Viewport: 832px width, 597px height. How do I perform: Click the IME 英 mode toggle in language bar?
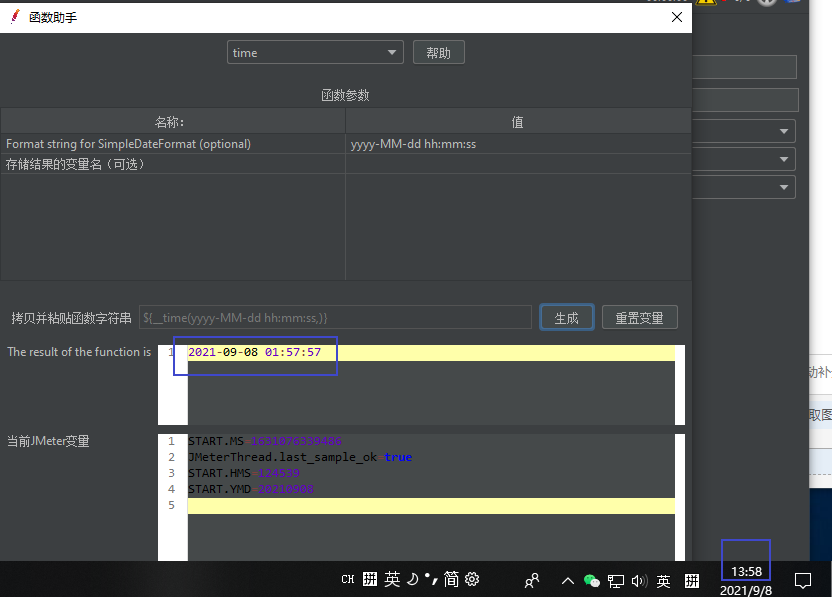point(392,579)
